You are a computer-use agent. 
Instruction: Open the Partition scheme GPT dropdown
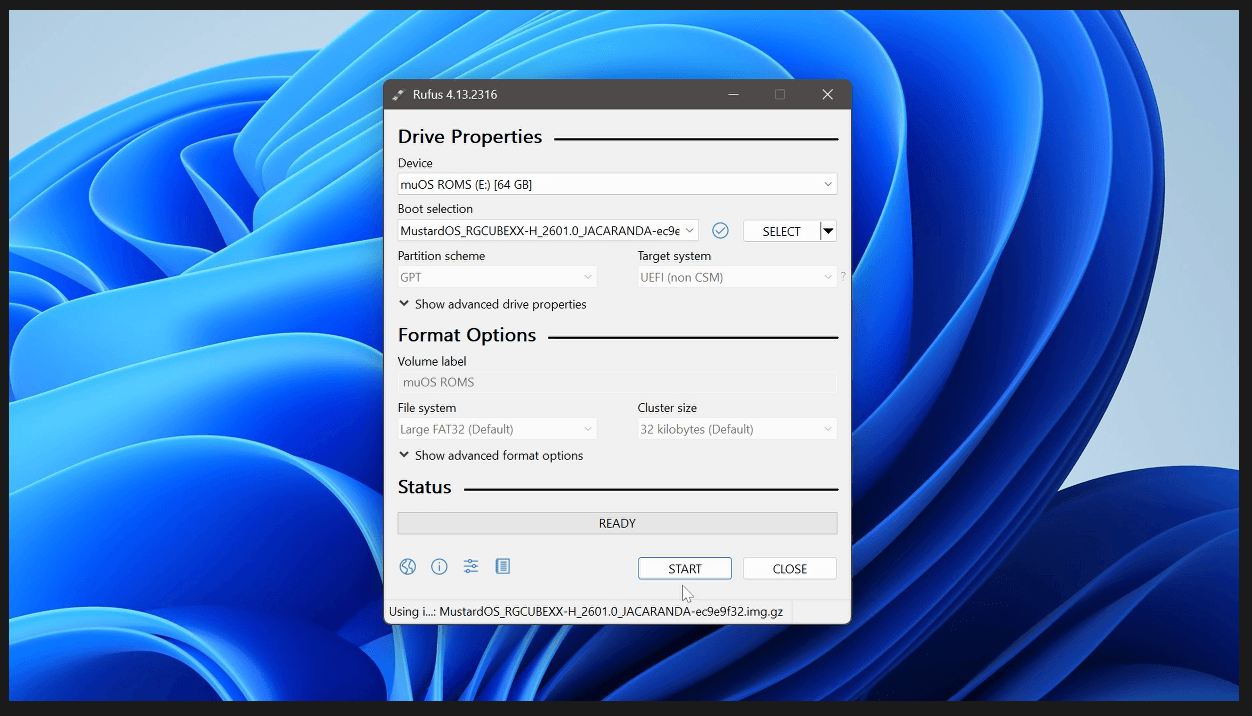[x=497, y=277]
